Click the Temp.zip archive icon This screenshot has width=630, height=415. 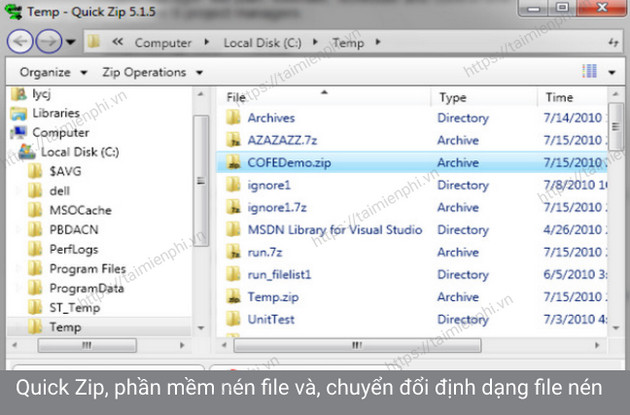(232, 297)
